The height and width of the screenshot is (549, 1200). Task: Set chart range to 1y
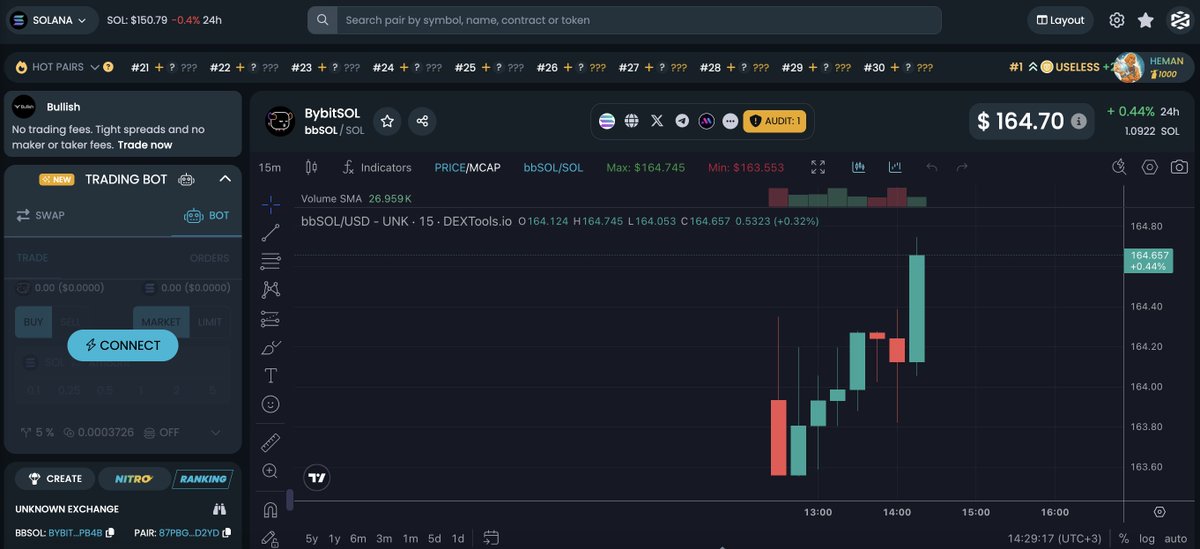click(x=335, y=538)
